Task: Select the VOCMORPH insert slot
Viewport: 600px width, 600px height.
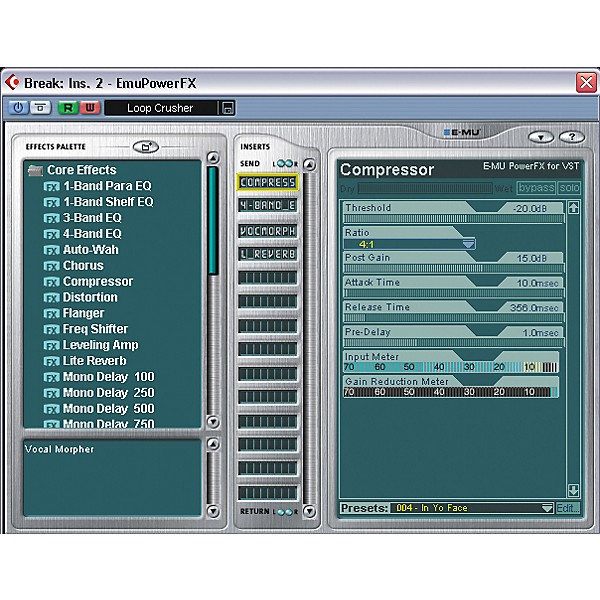Action: point(267,231)
